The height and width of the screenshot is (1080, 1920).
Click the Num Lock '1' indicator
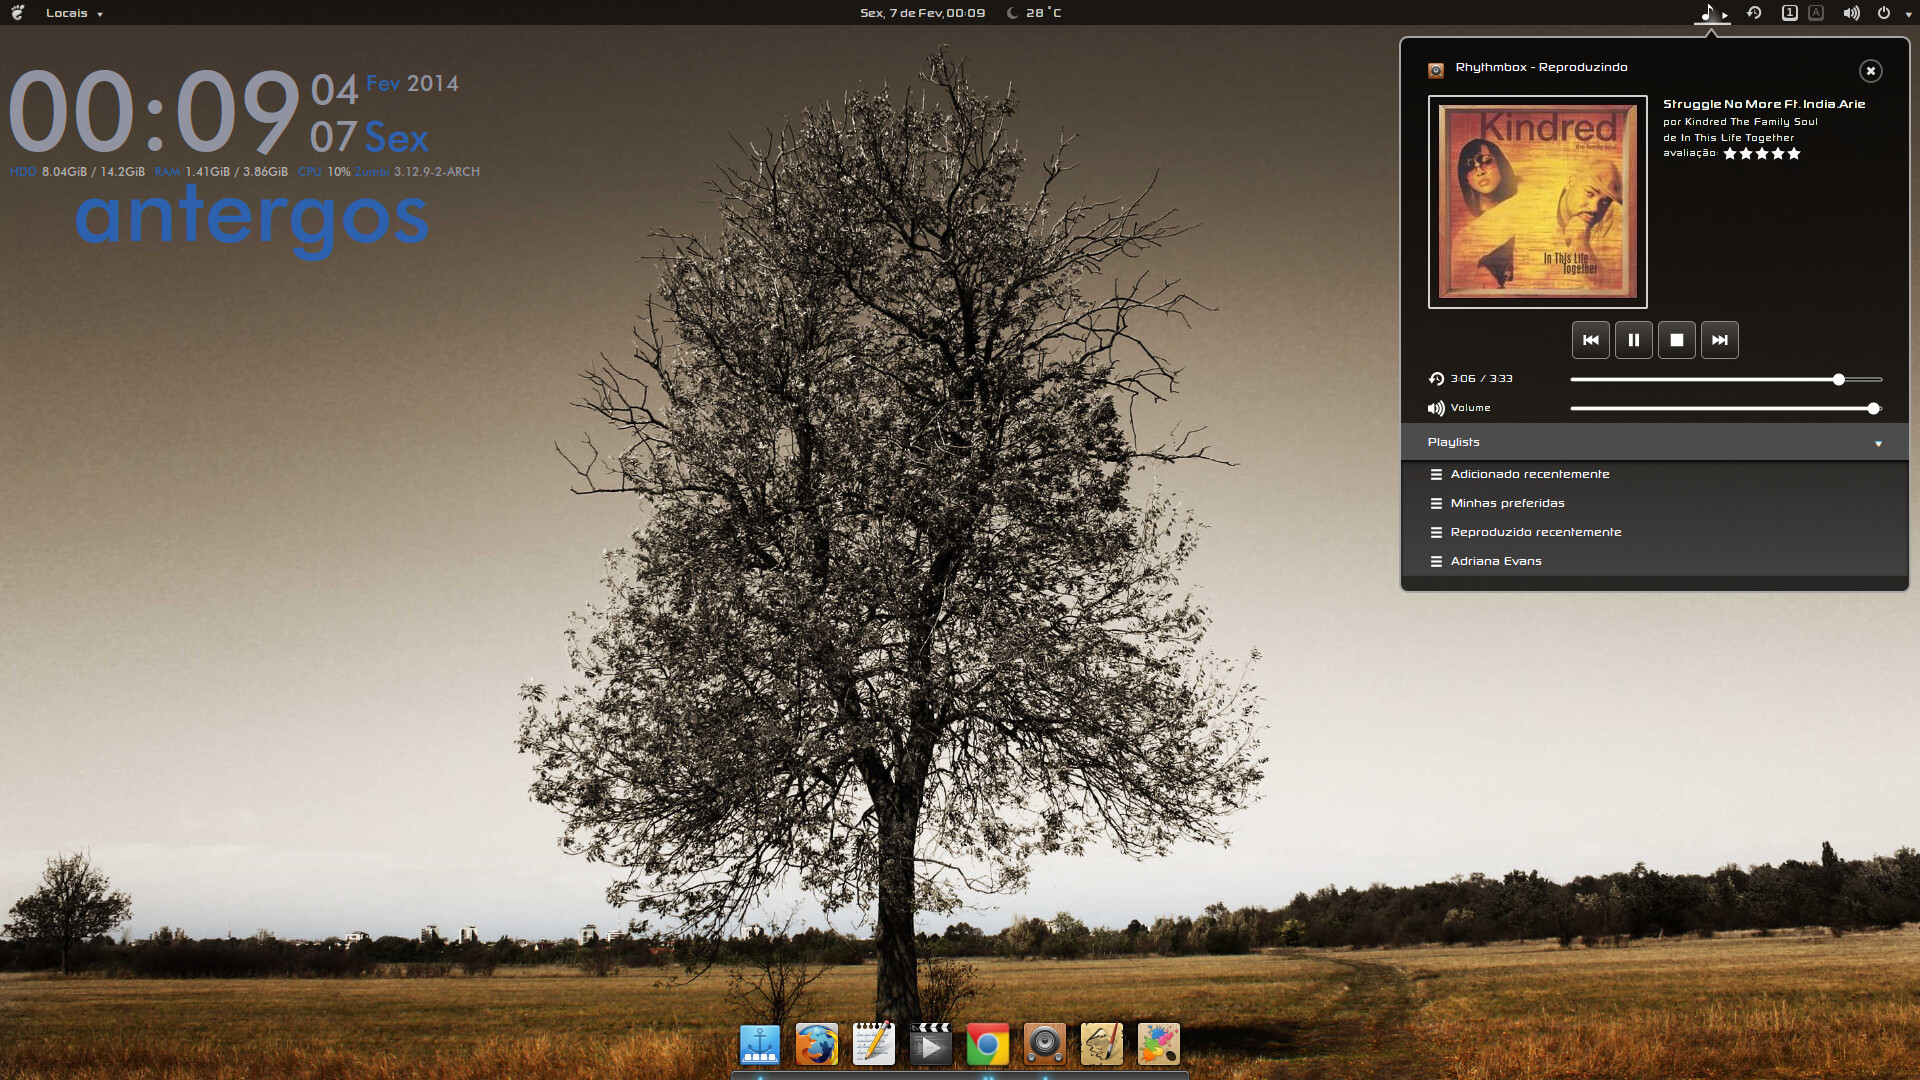pos(1790,13)
